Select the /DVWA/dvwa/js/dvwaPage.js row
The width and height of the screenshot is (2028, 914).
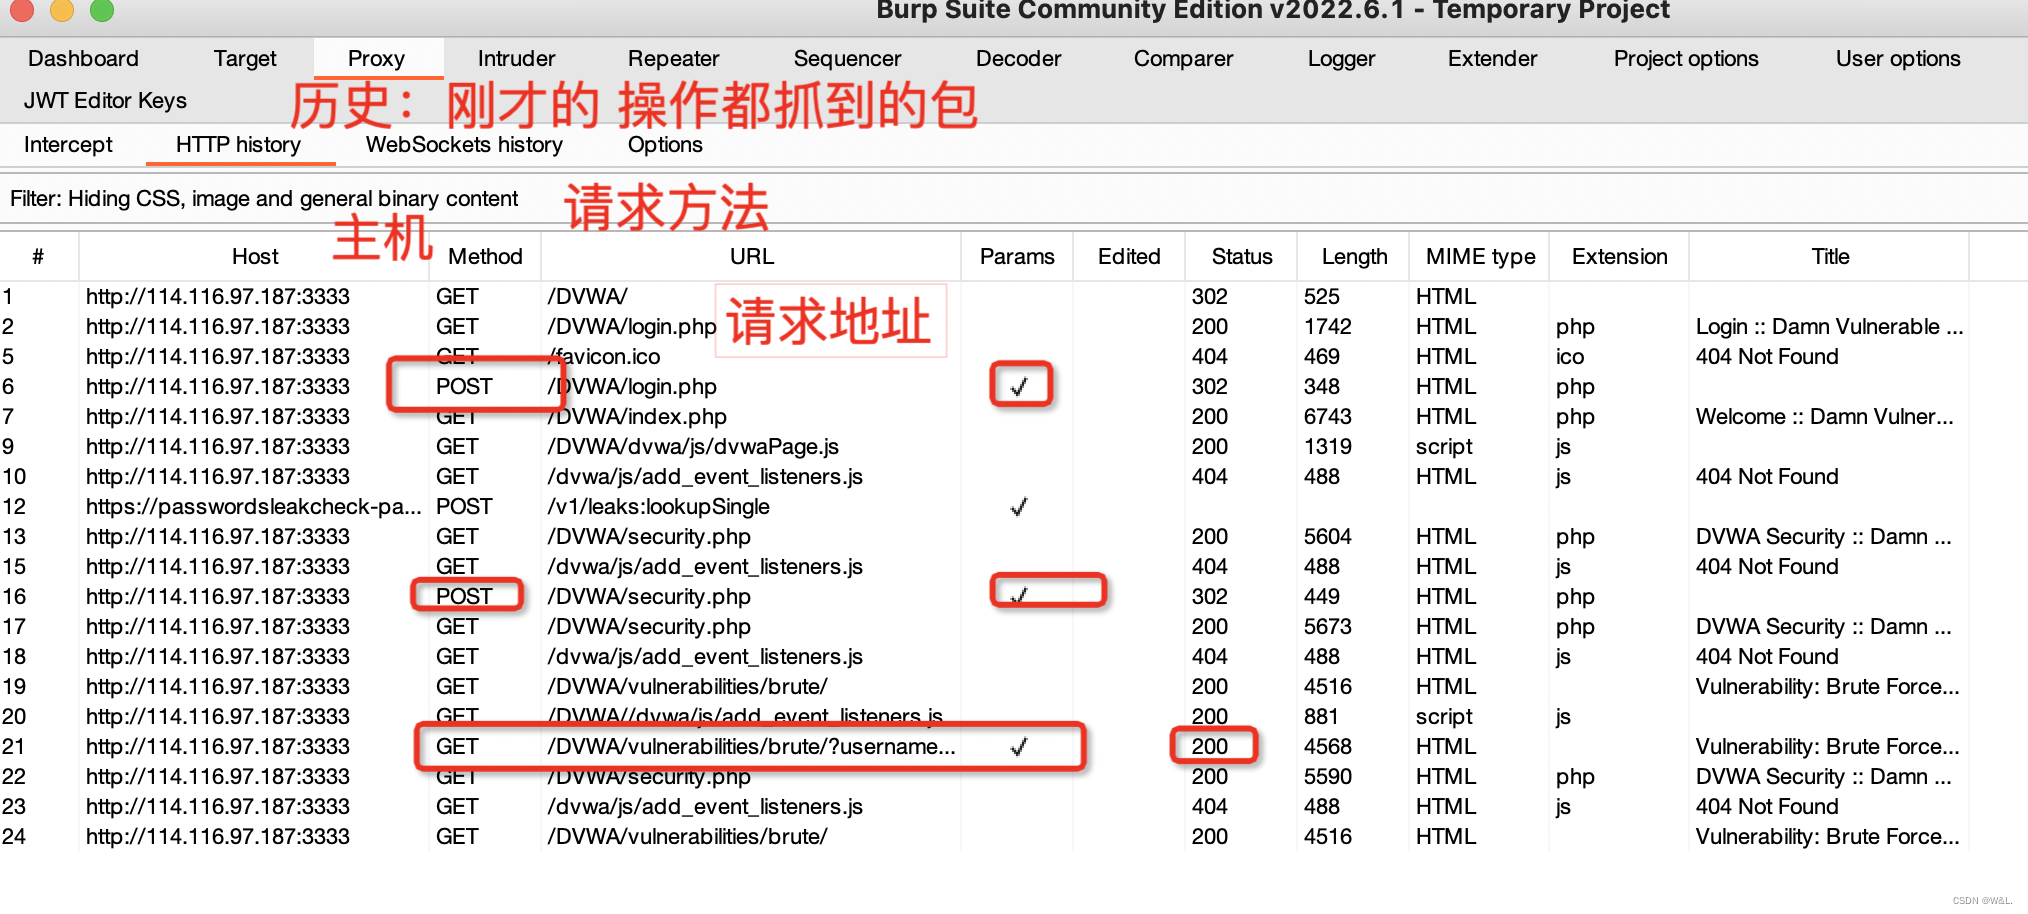point(984,447)
